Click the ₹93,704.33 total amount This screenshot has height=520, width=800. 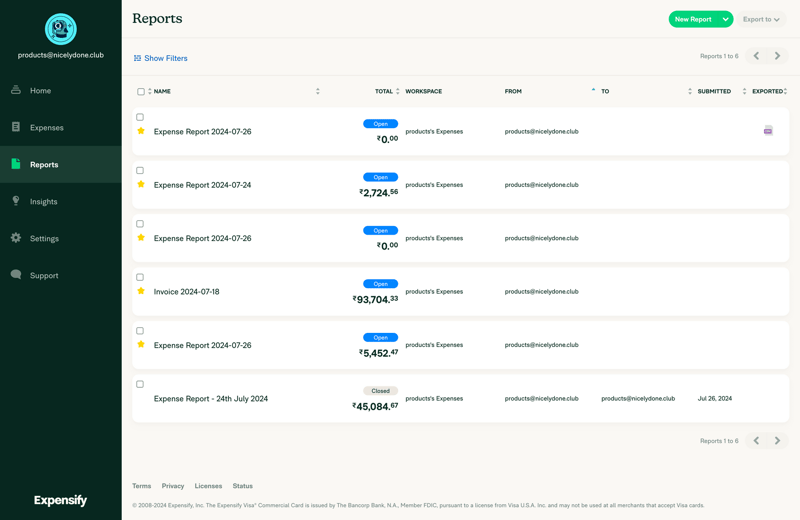click(x=376, y=300)
